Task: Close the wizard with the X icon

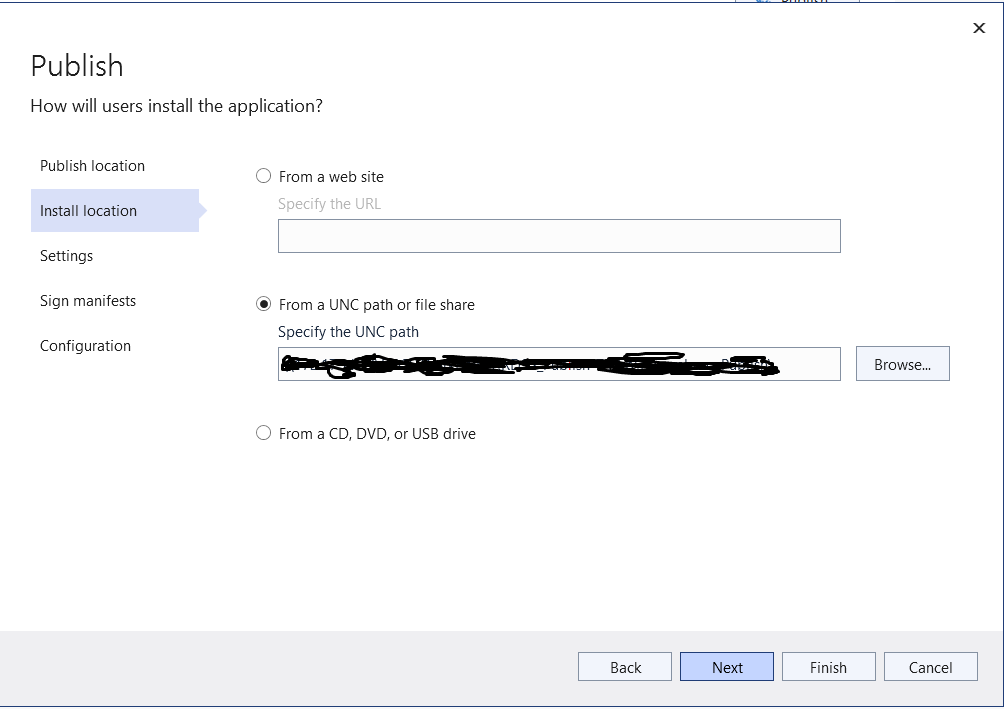Action: pyautogui.click(x=979, y=28)
